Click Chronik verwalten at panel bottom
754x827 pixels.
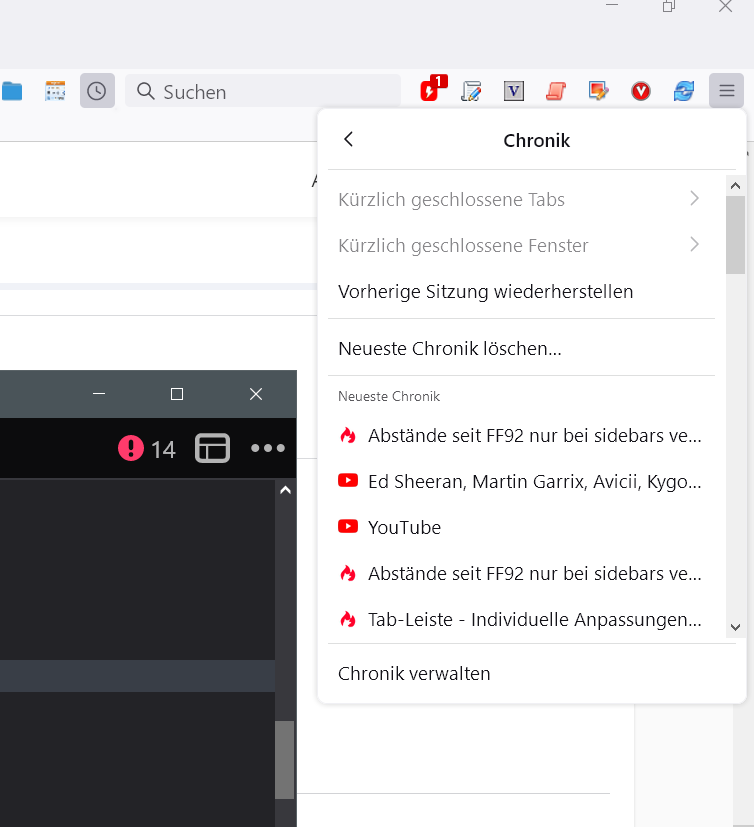(x=414, y=673)
